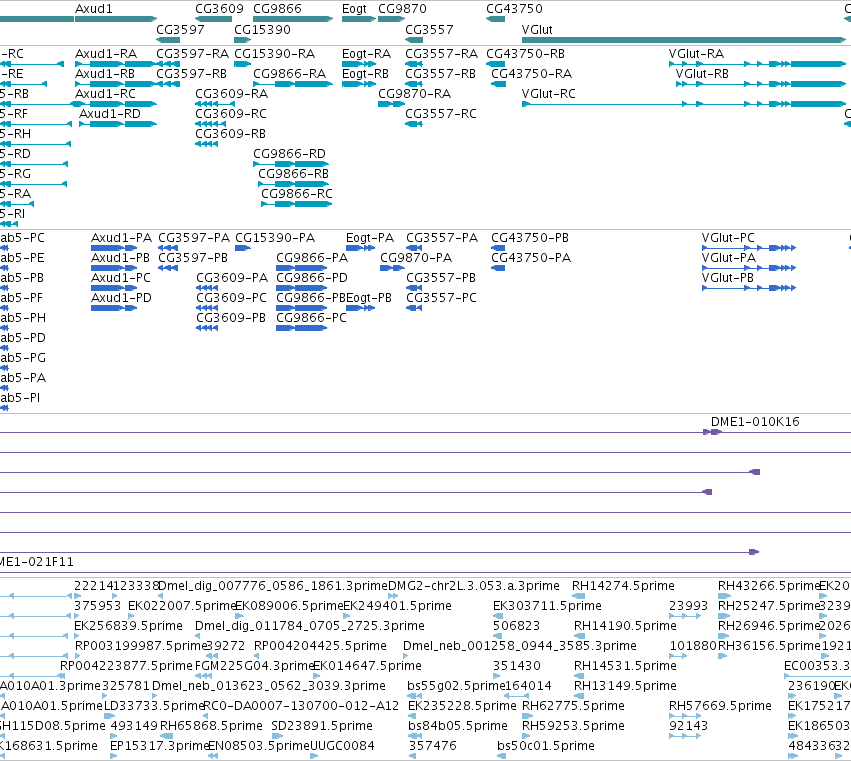This screenshot has height=761, width=851.
Task: Select transcript CG9866-RC
Action: (x=297, y=194)
